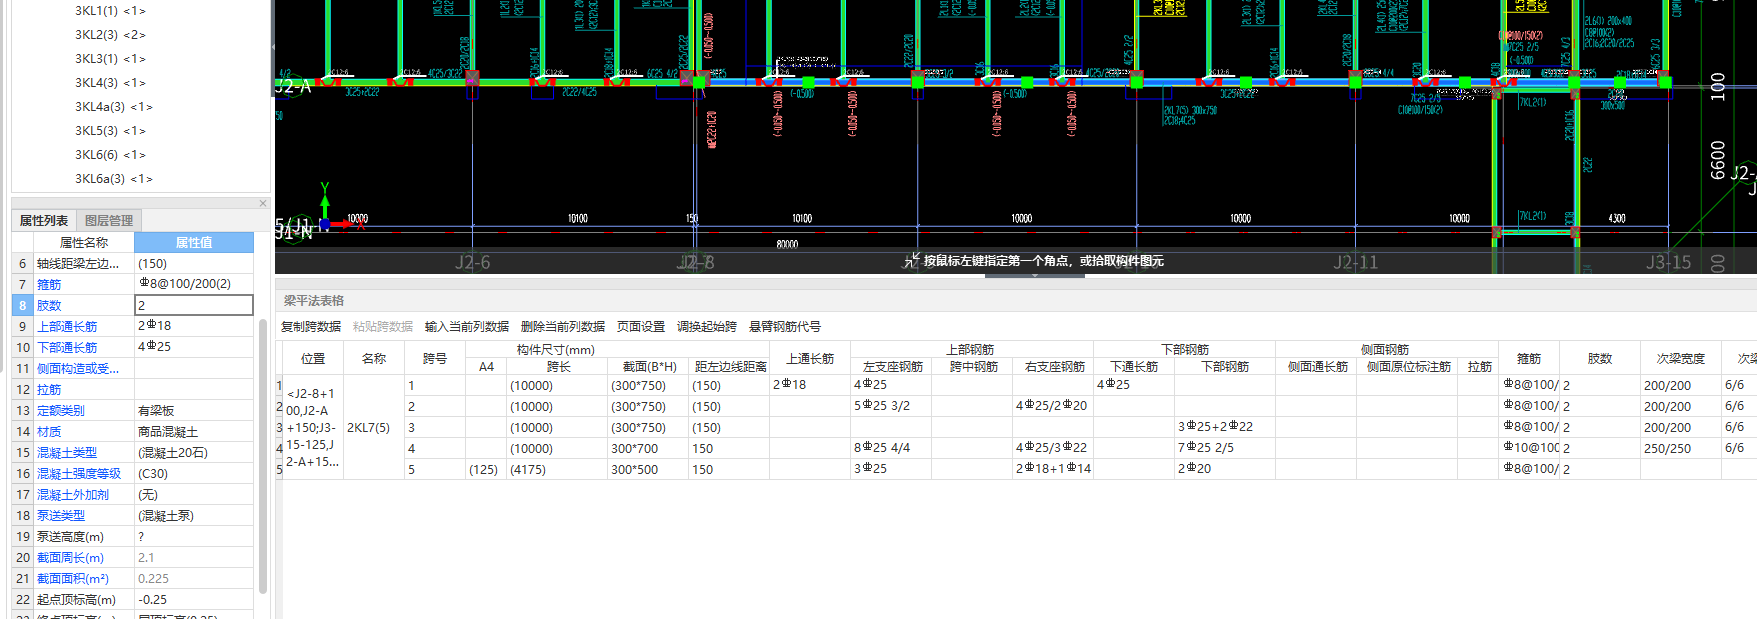Select the 3KL1(1) <1> component

(x=110, y=11)
